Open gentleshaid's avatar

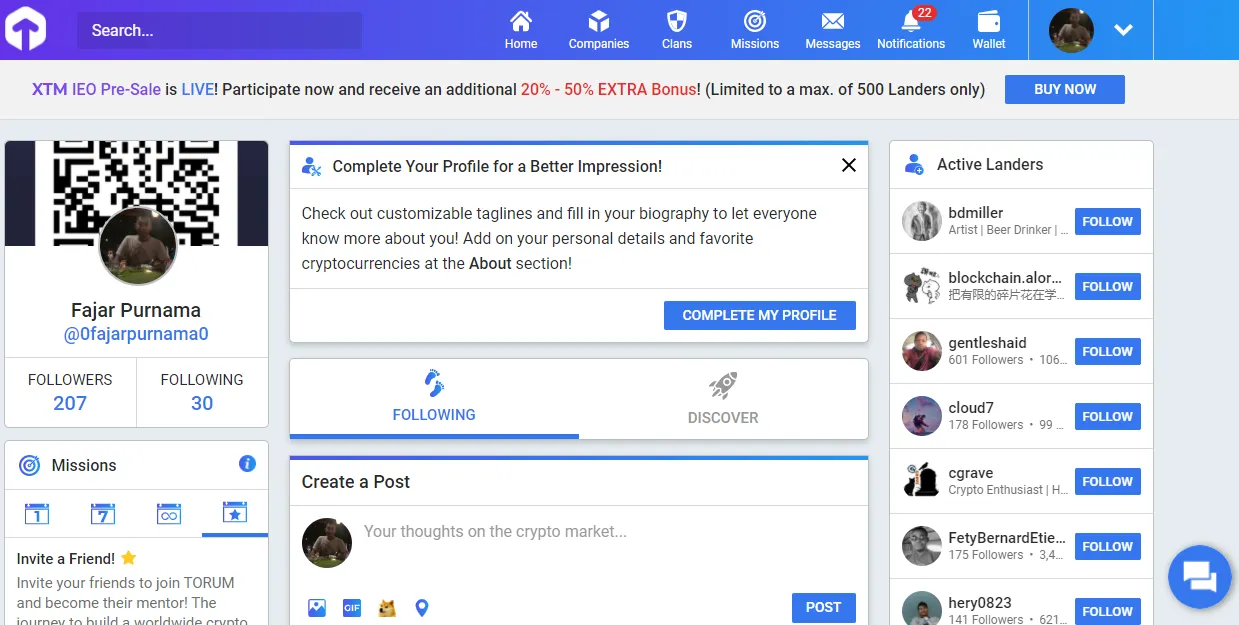(x=922, y=351)
